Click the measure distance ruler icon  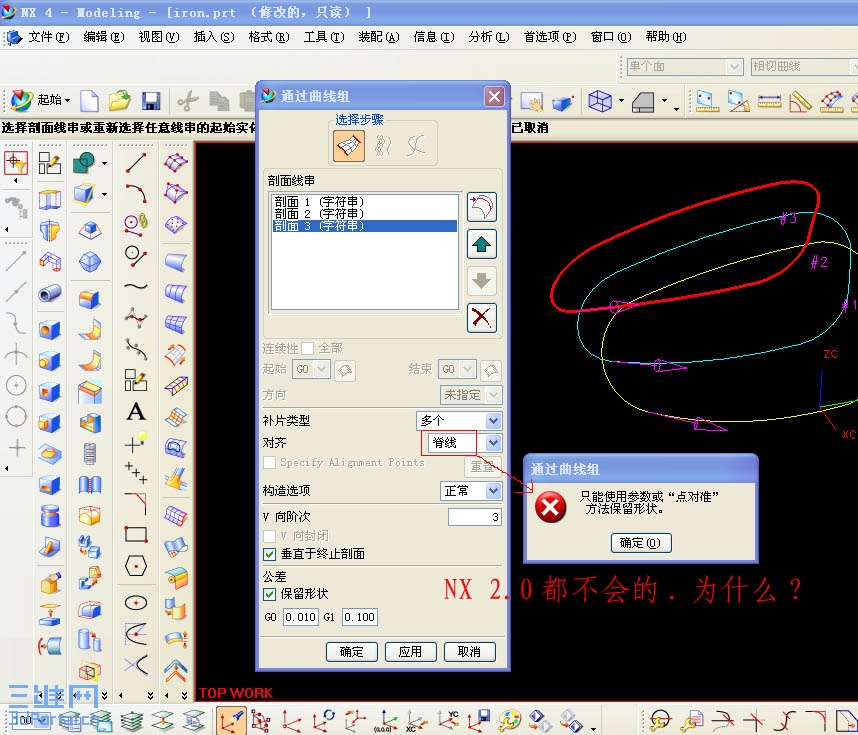tap(769, 101)
